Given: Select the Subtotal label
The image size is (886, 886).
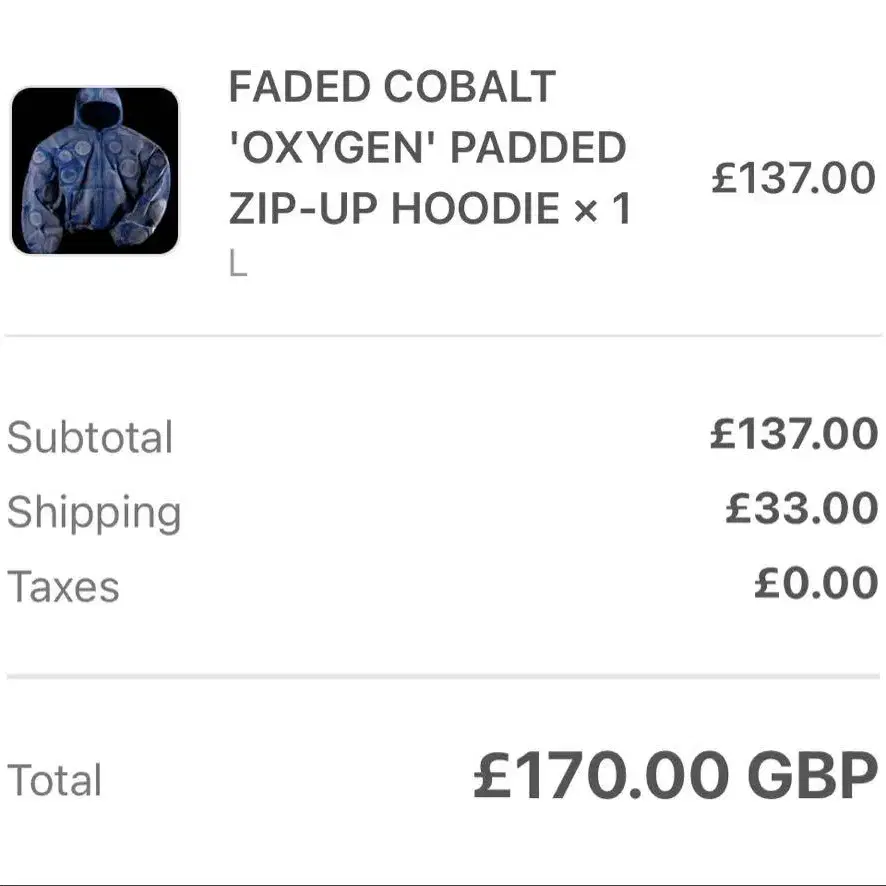Looking at the screenshot, I should 90,437.
